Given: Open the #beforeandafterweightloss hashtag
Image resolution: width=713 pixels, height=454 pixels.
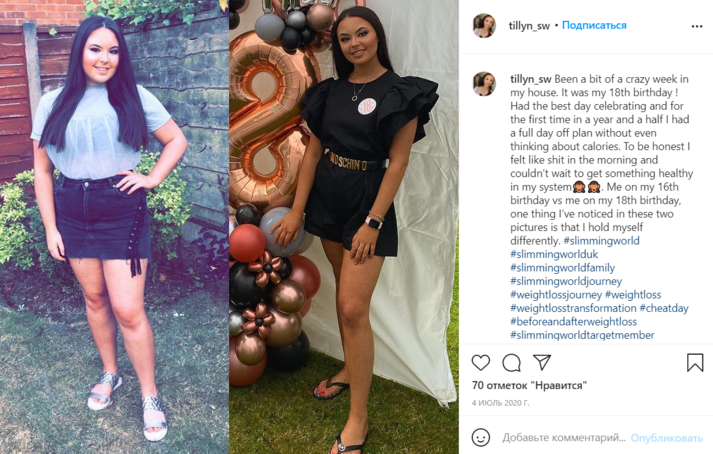Looking at the screenshot, I should 573,322.
